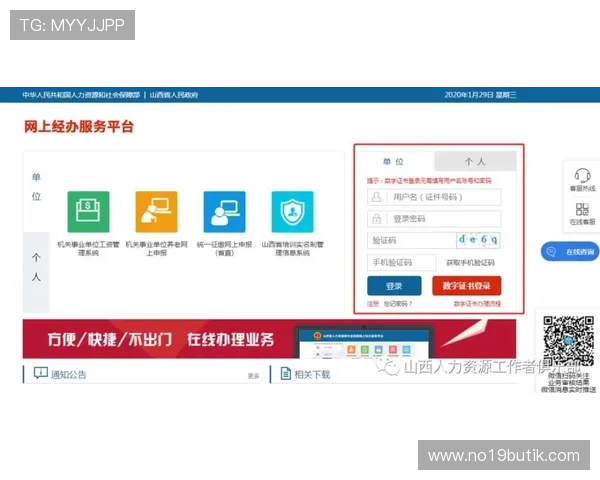Click the blue 登录 button
Screen dimensions: 600x480
point(394,286)
